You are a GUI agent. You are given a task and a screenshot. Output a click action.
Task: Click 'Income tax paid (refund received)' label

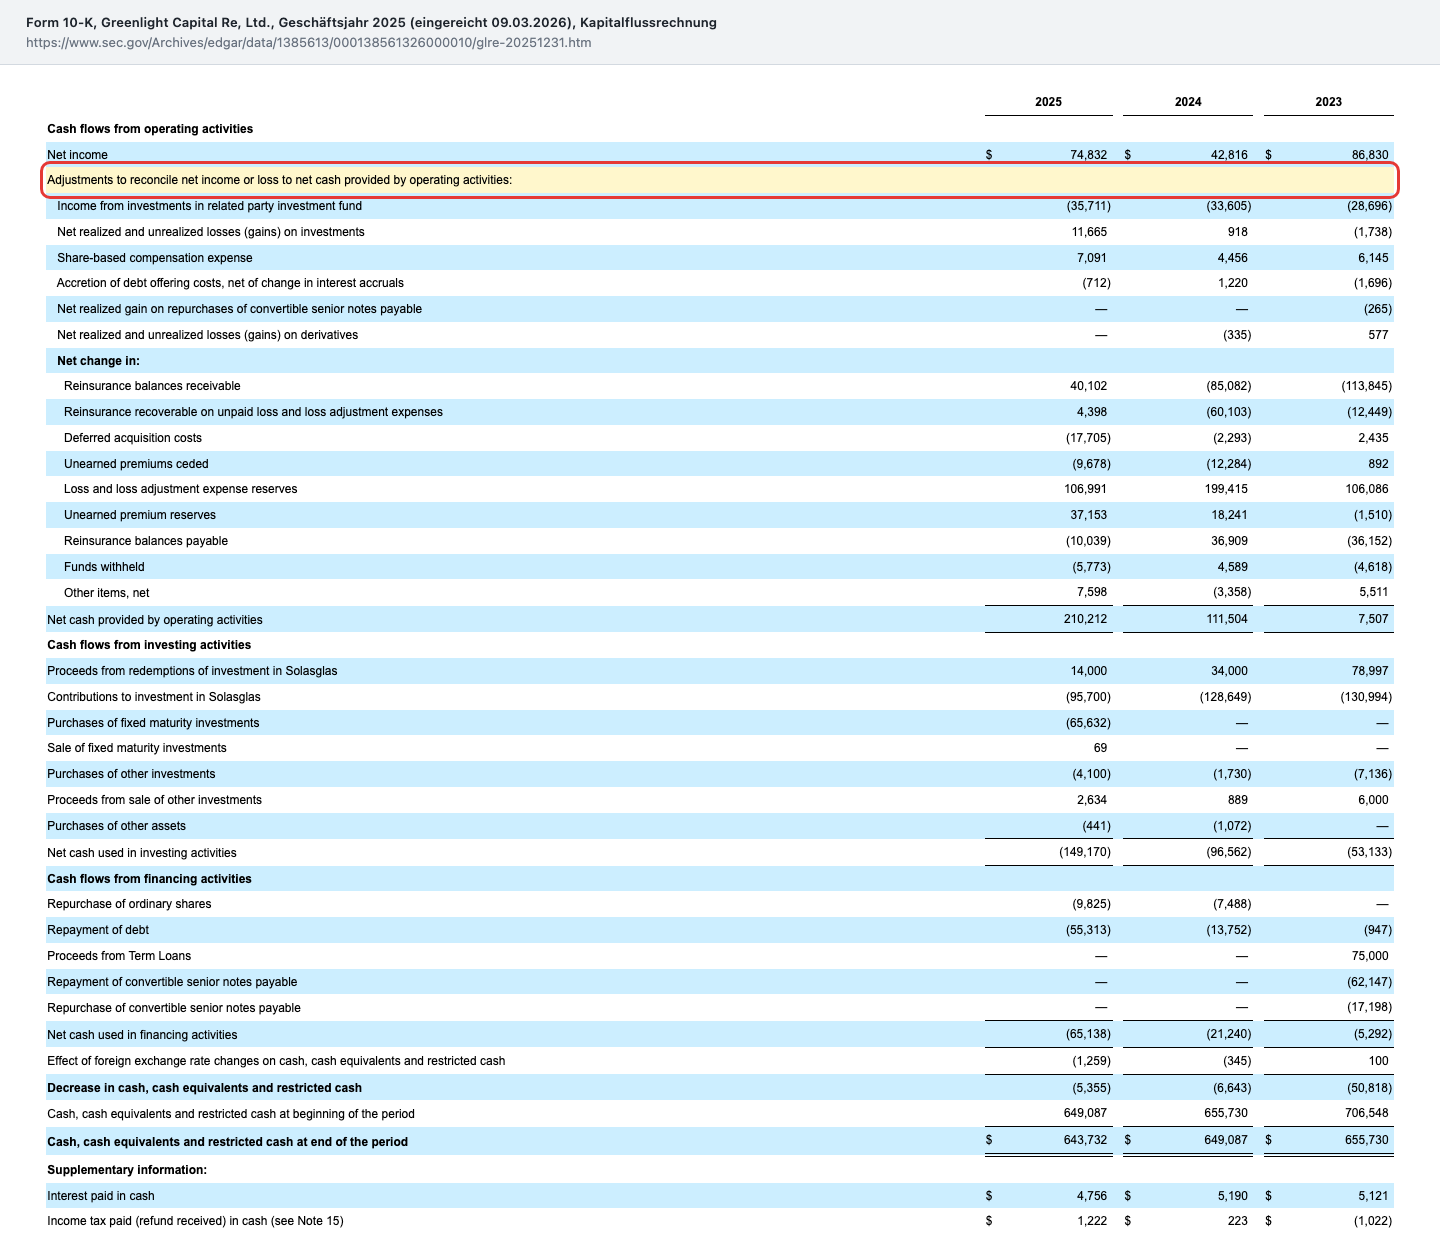click(195, 1221)
